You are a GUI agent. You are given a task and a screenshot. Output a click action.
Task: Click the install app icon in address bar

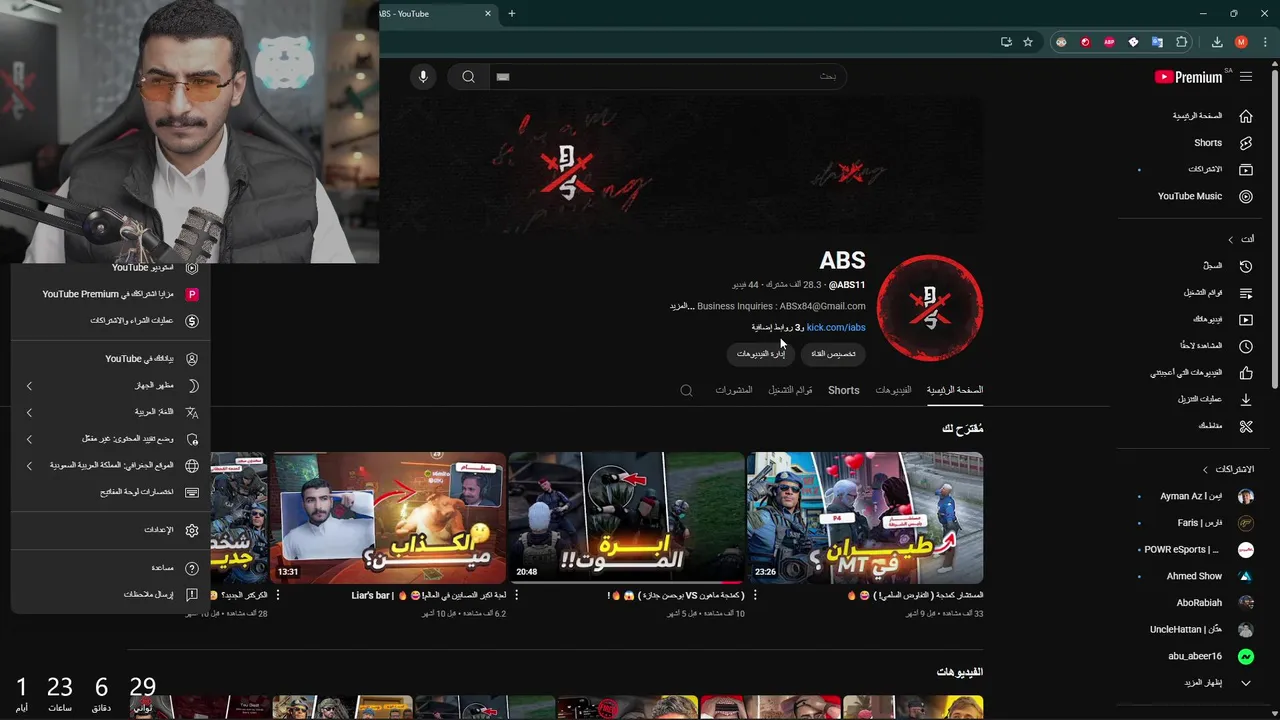1006,42
